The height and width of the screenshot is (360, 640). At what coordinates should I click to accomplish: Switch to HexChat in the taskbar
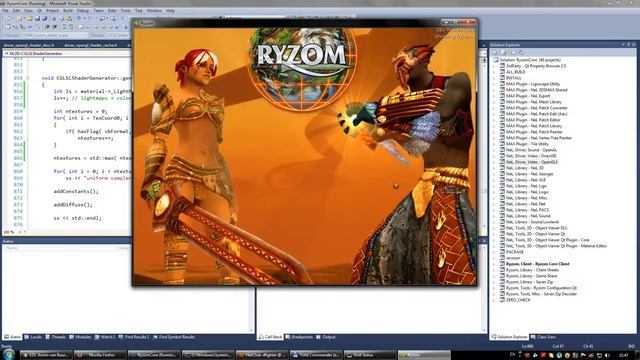[263, 355]
